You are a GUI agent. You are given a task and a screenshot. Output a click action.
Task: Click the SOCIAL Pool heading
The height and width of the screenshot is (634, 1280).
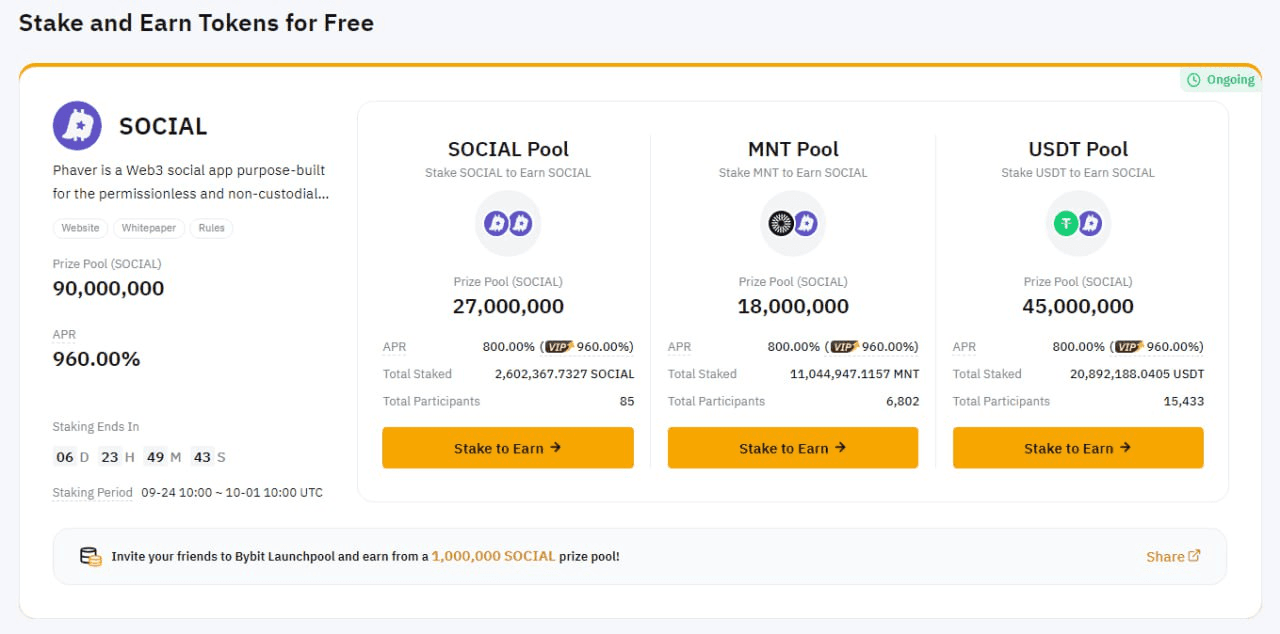click(508, 149)
